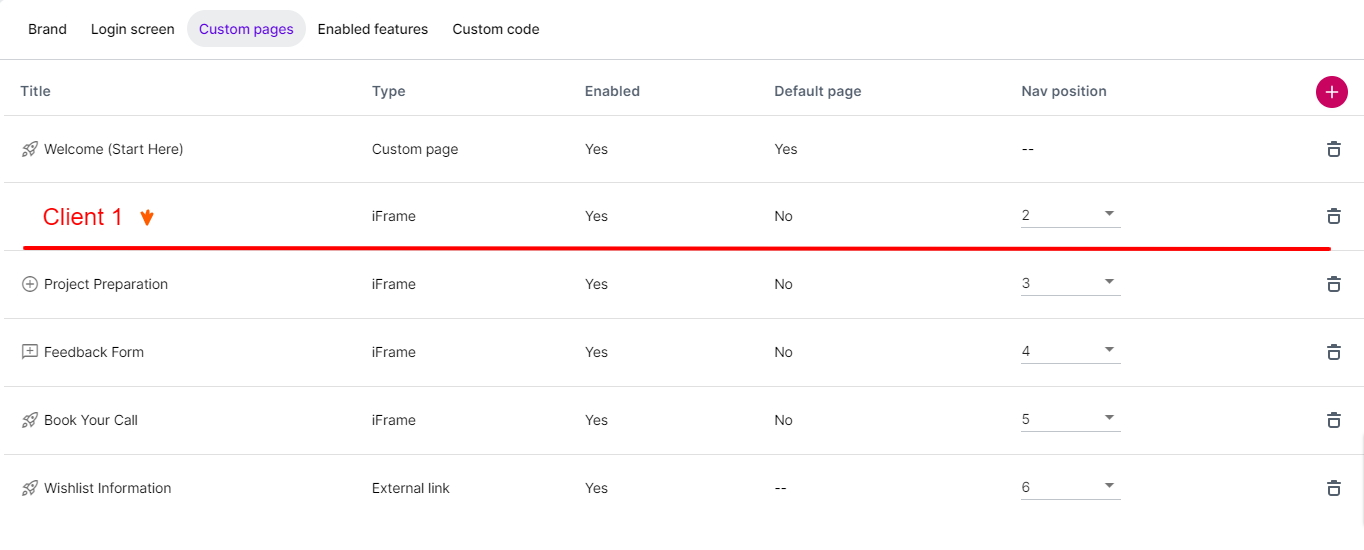1364x550 pixels.
Task: Open the Custom code tab
Action: tap(496, 29)
